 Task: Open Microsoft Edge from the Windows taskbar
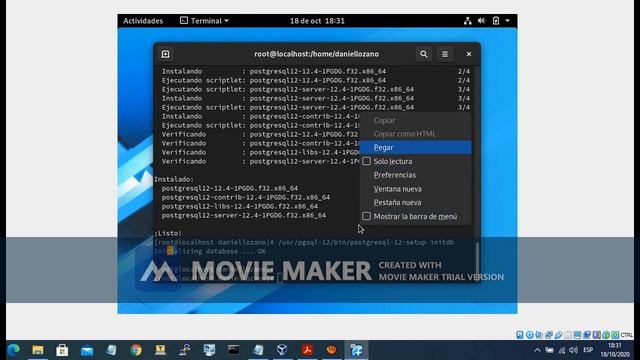(x=13, y=350)
